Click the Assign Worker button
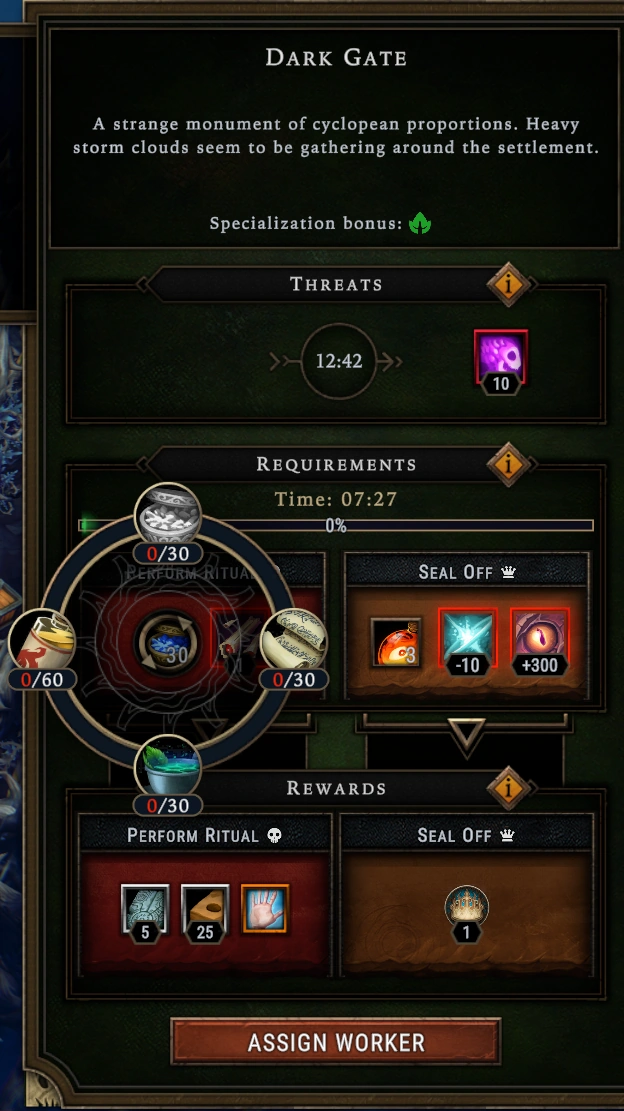Viewport: 624px width, 1111px height. 336,1042
